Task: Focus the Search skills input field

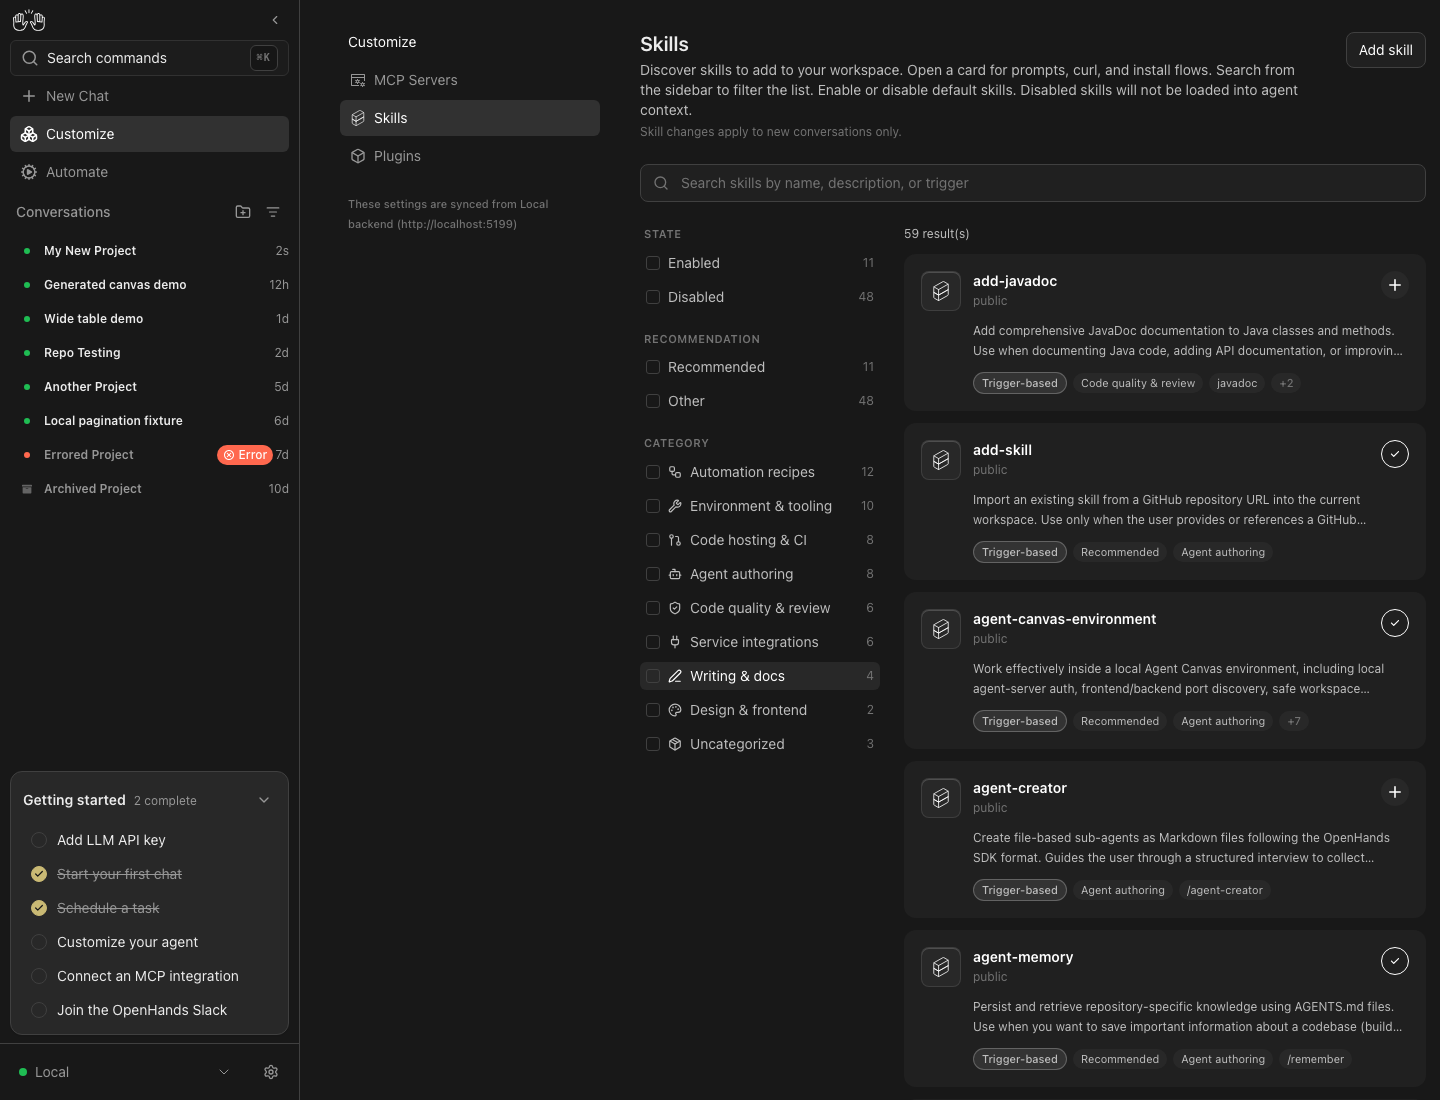Action: point(1033,183)
